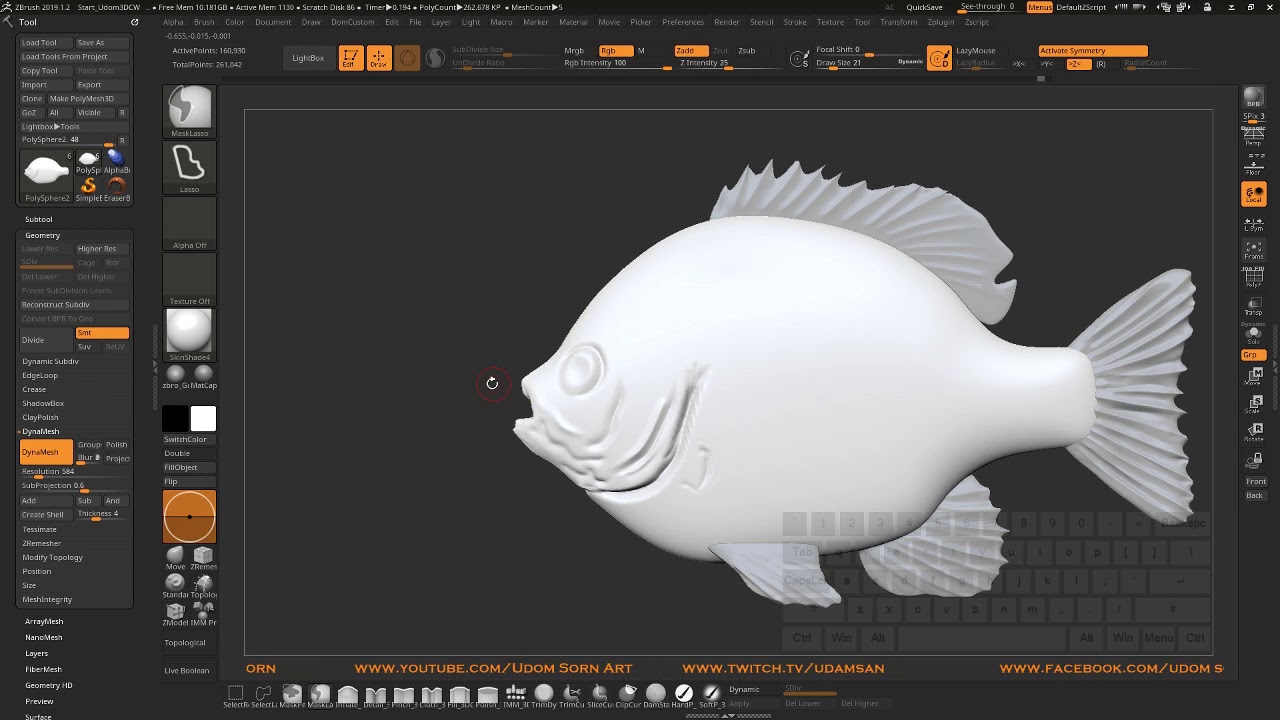Toggle the Local symmetry orange button
Screen dimensions: 1280x720
pyautogui.click(x=1253, y=194)
